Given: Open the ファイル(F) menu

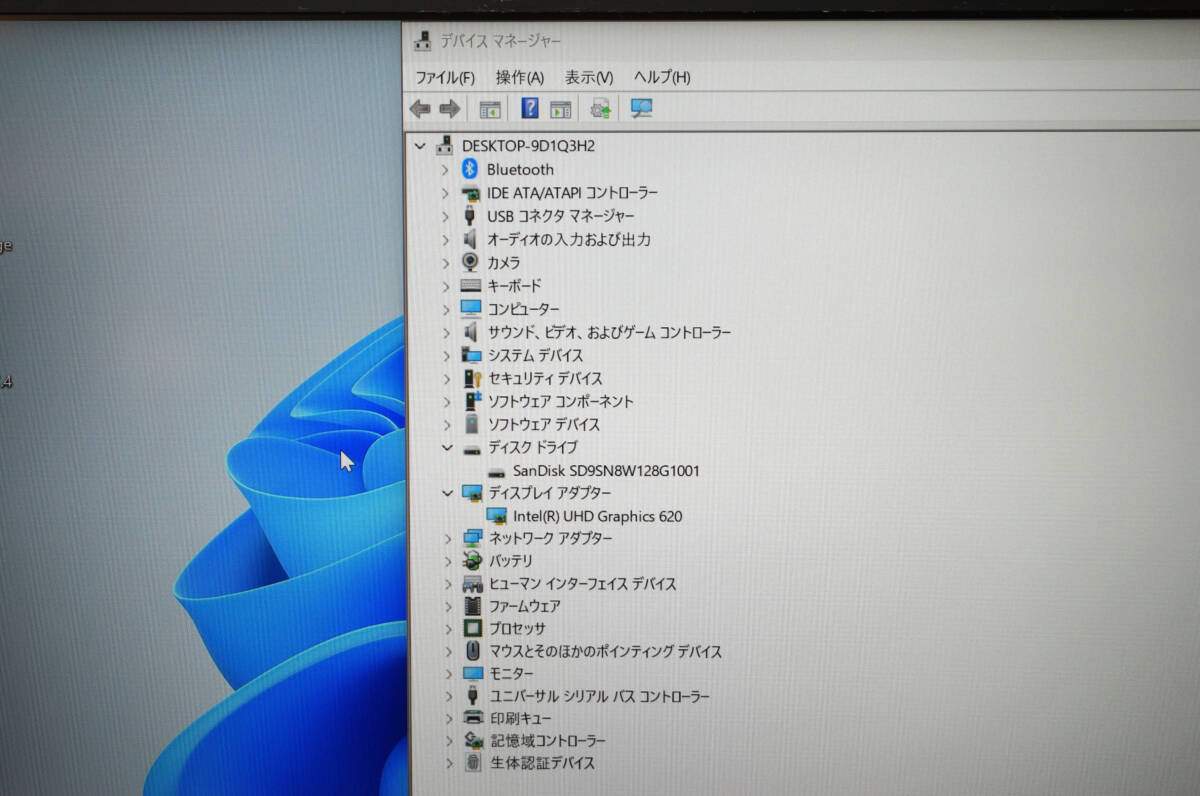Looking at the screenshot, I should (445, 77).
